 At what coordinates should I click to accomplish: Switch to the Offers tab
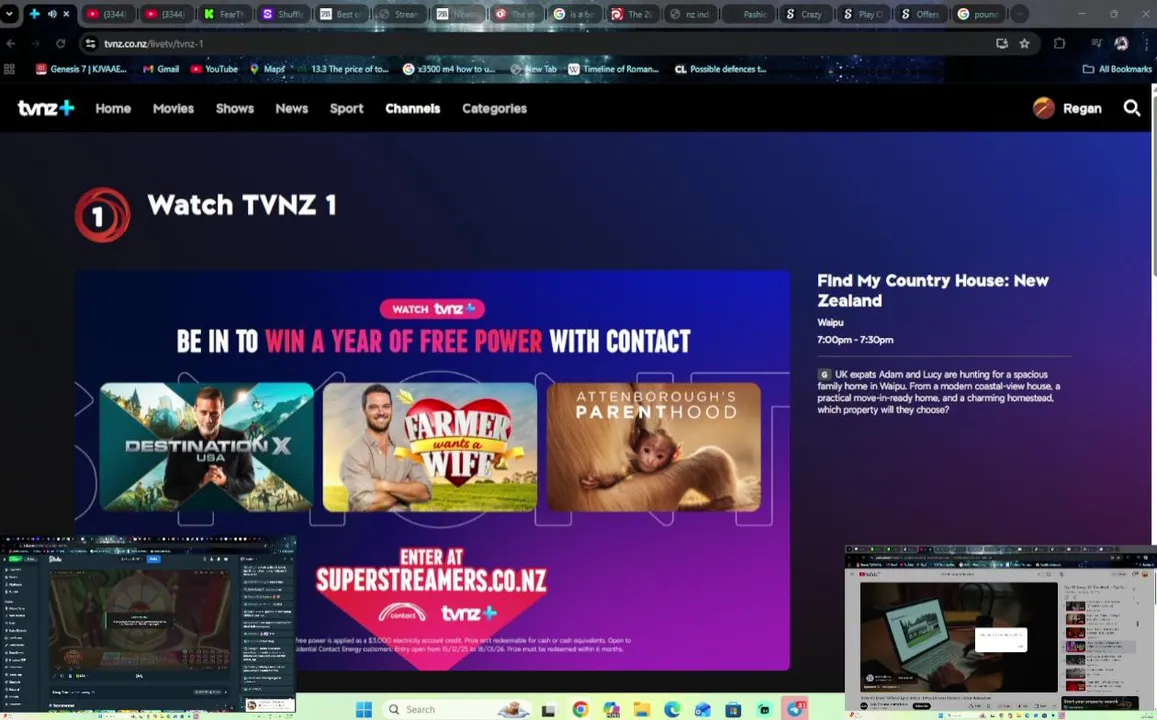(x=922, y=14)
